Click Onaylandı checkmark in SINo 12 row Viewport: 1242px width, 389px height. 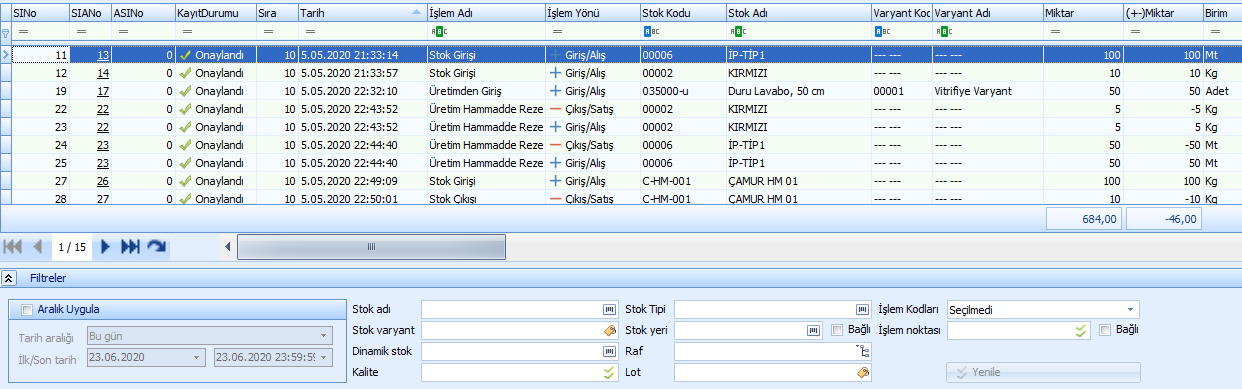pyautogui.click(x=185, y=73)
